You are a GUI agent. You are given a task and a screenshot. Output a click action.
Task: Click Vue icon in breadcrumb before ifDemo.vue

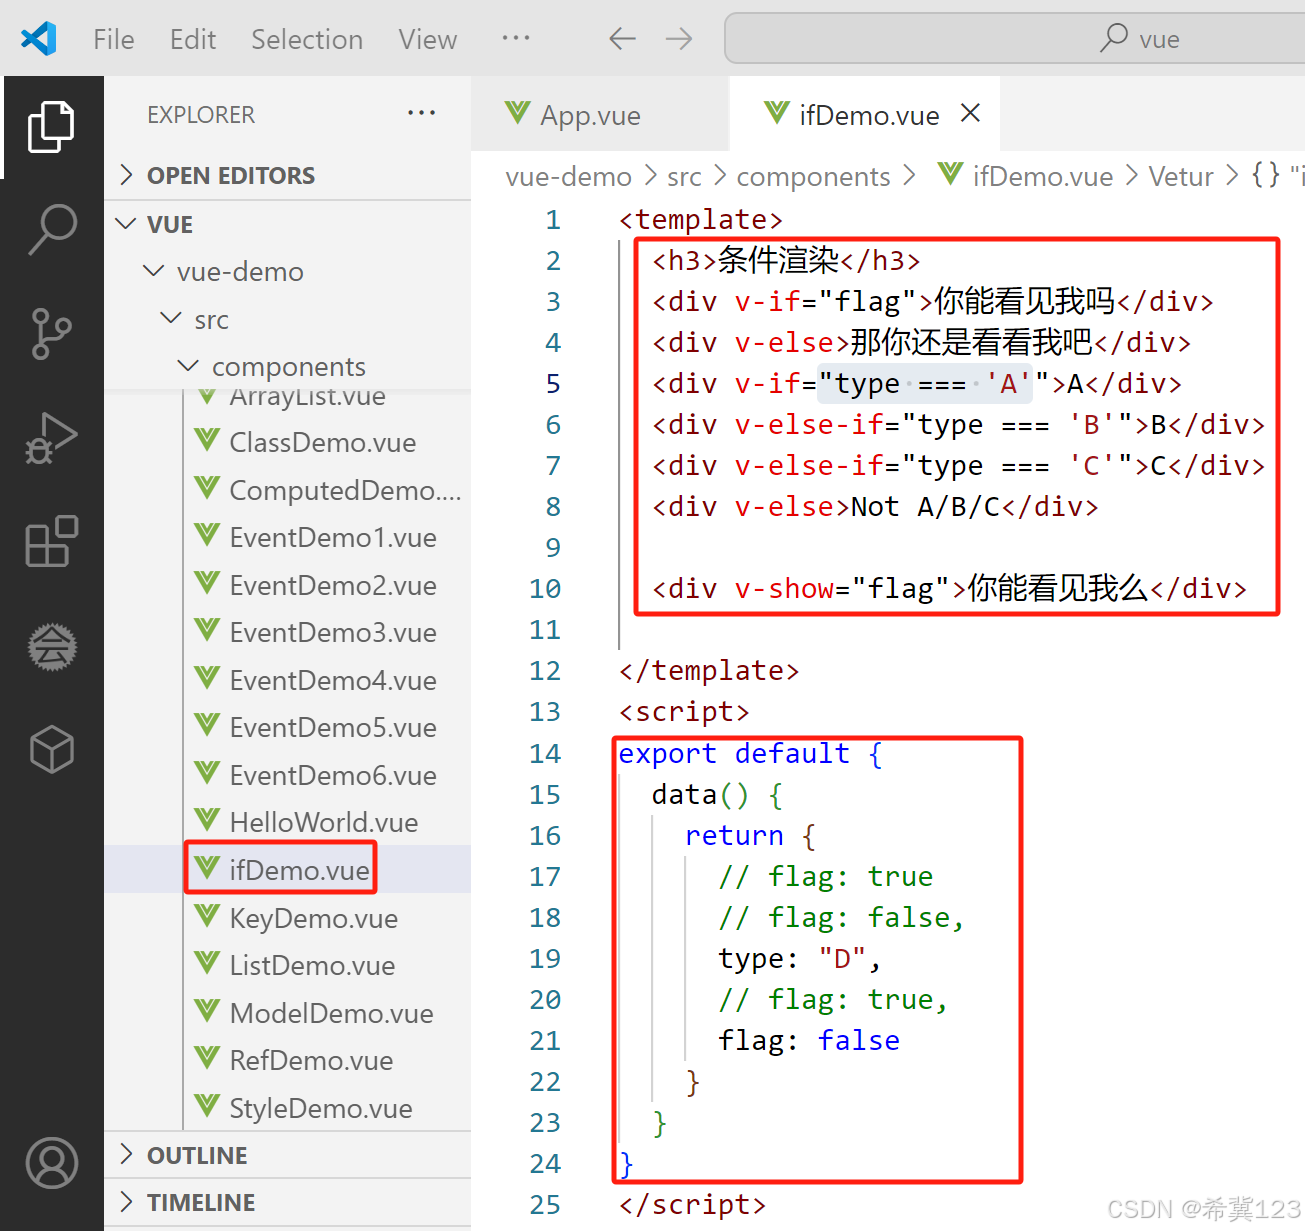[x=951, y=174]
